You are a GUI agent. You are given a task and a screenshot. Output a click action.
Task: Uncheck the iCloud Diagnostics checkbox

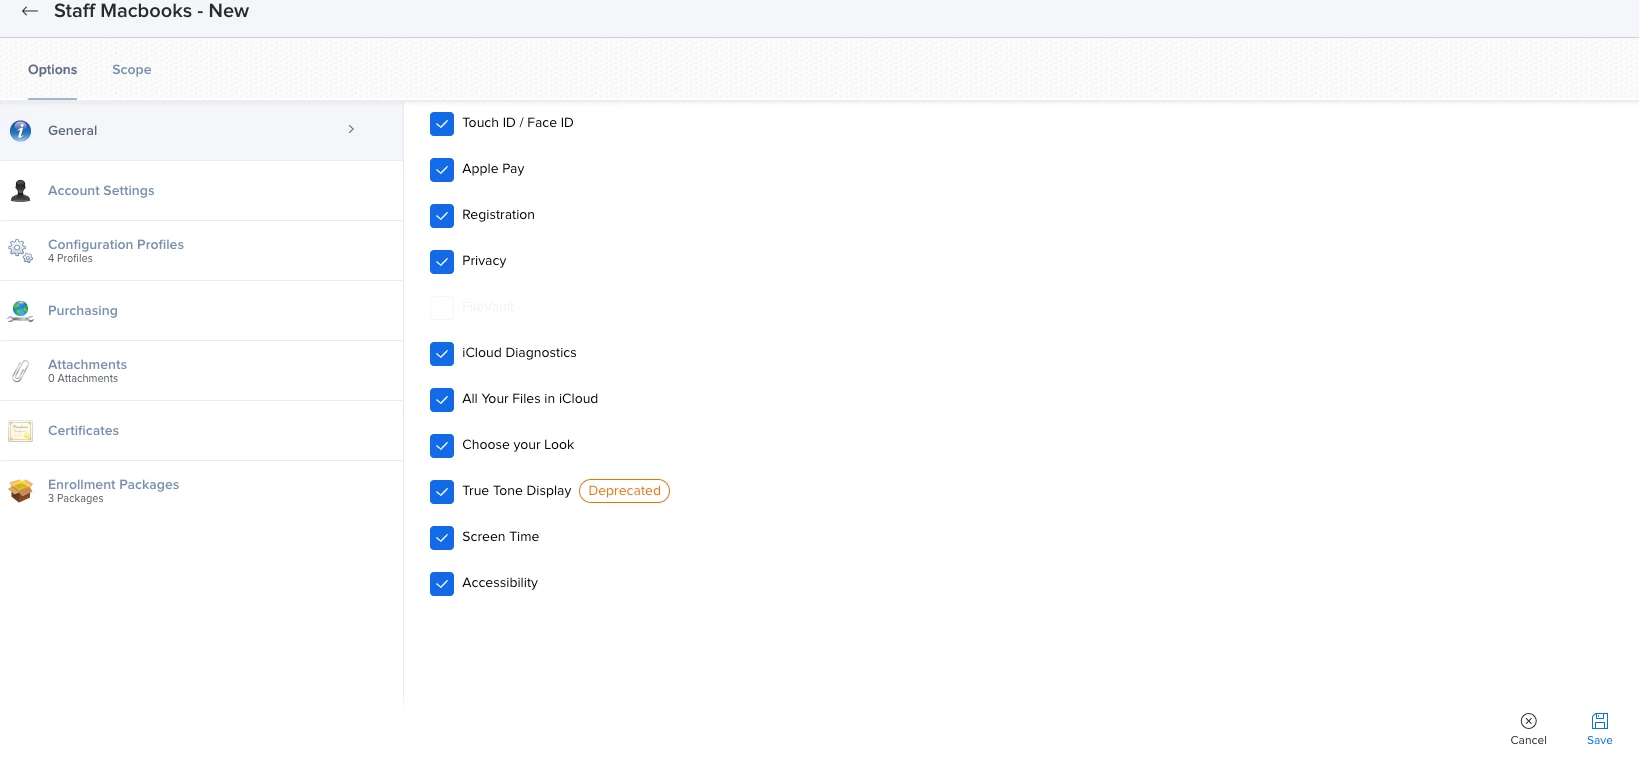442,353
